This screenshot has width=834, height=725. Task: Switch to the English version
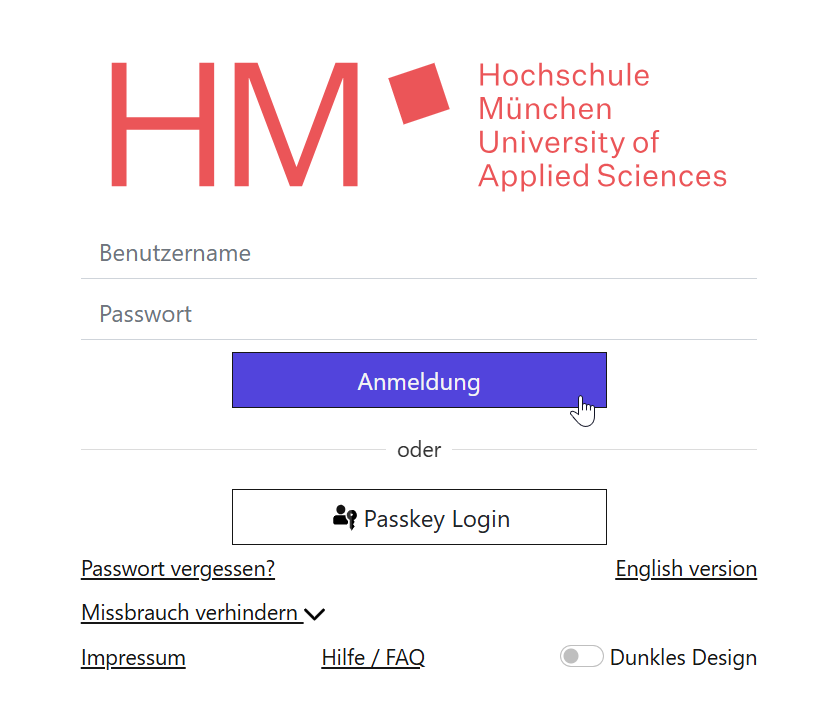[686, 569]
